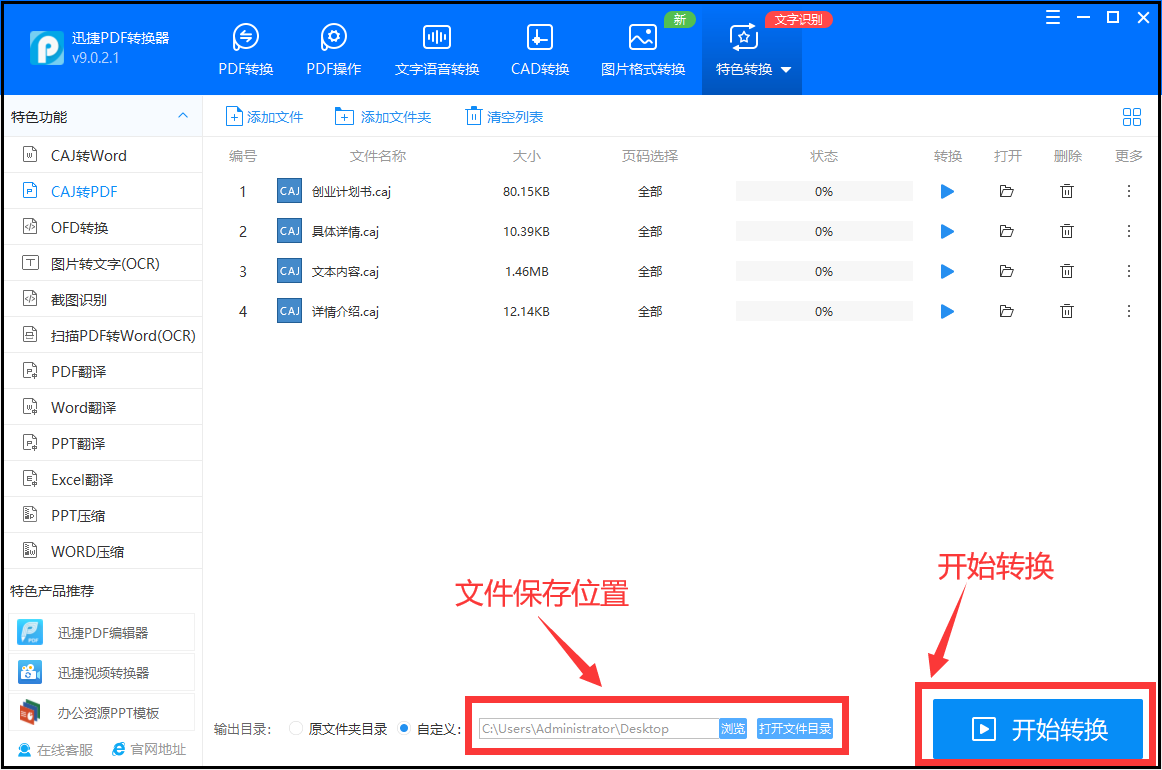Start converting 文本内容.caj with play icon

point(947,271)
